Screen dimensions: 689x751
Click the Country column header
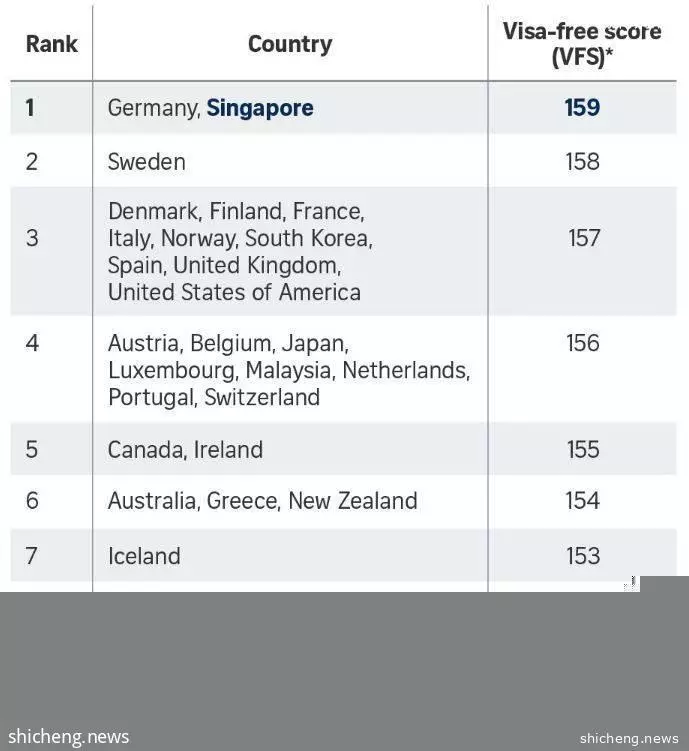290,45
